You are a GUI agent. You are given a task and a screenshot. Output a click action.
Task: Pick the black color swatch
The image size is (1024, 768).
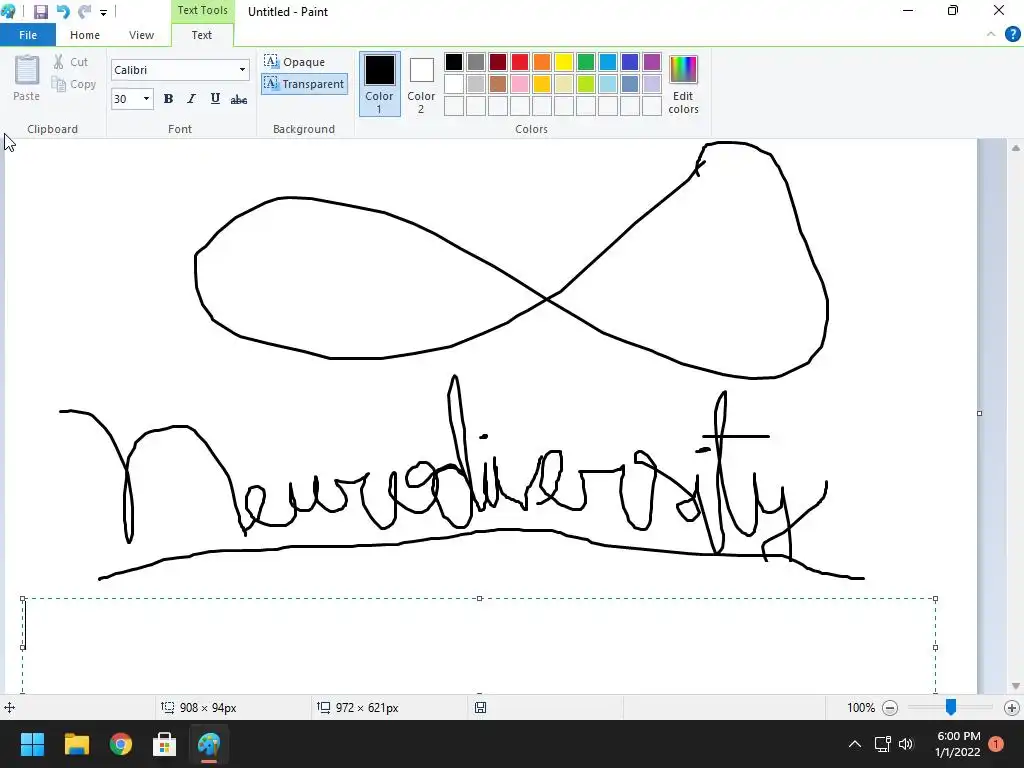pos(454,62)
